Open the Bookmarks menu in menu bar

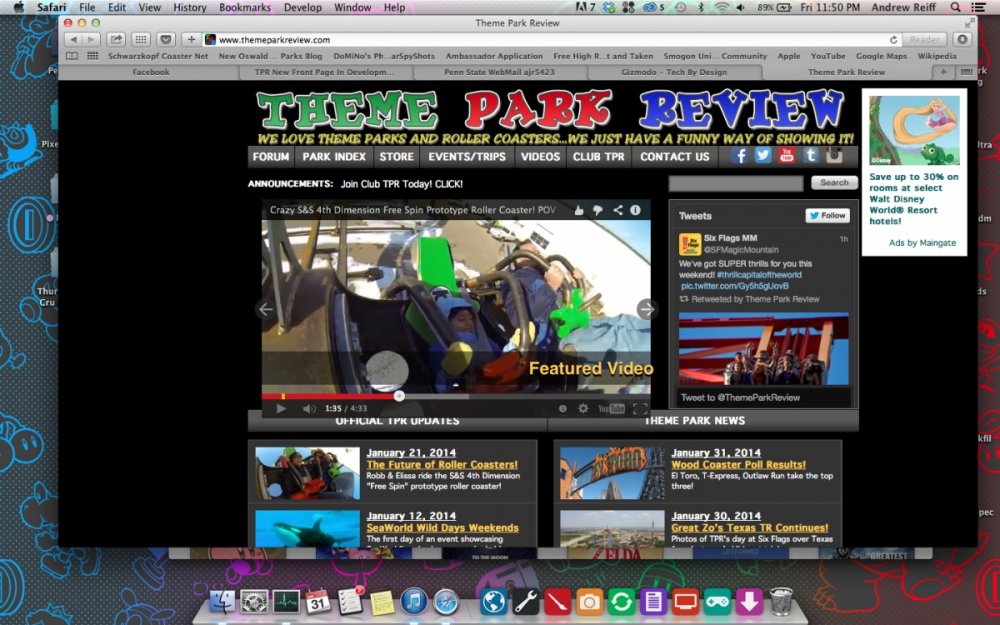[x=245, y=7]
